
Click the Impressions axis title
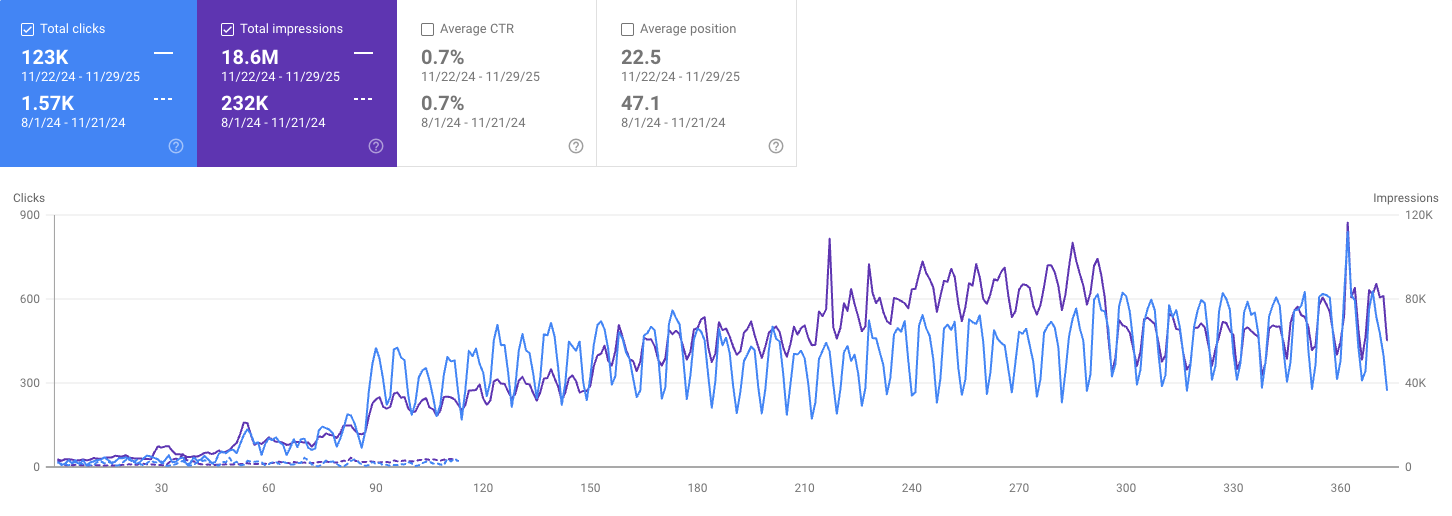(x=1405, y=198)
